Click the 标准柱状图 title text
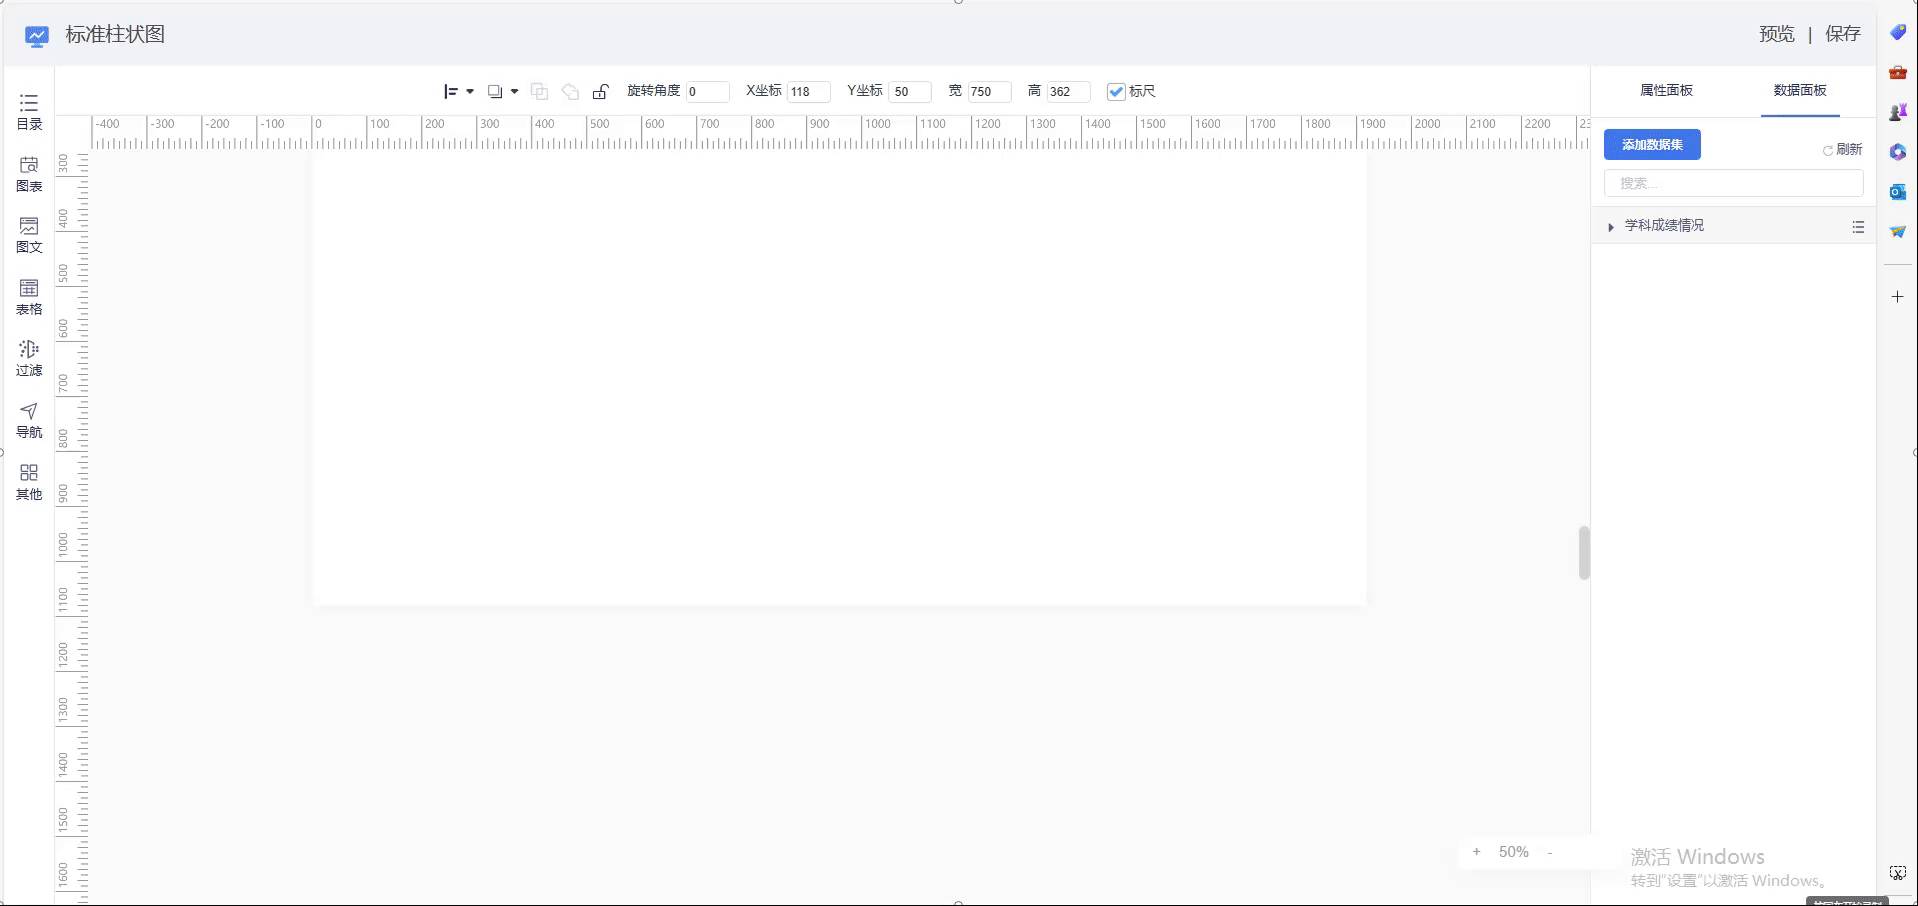Viewport: 1918px width, 906px height. pos(115,35)
